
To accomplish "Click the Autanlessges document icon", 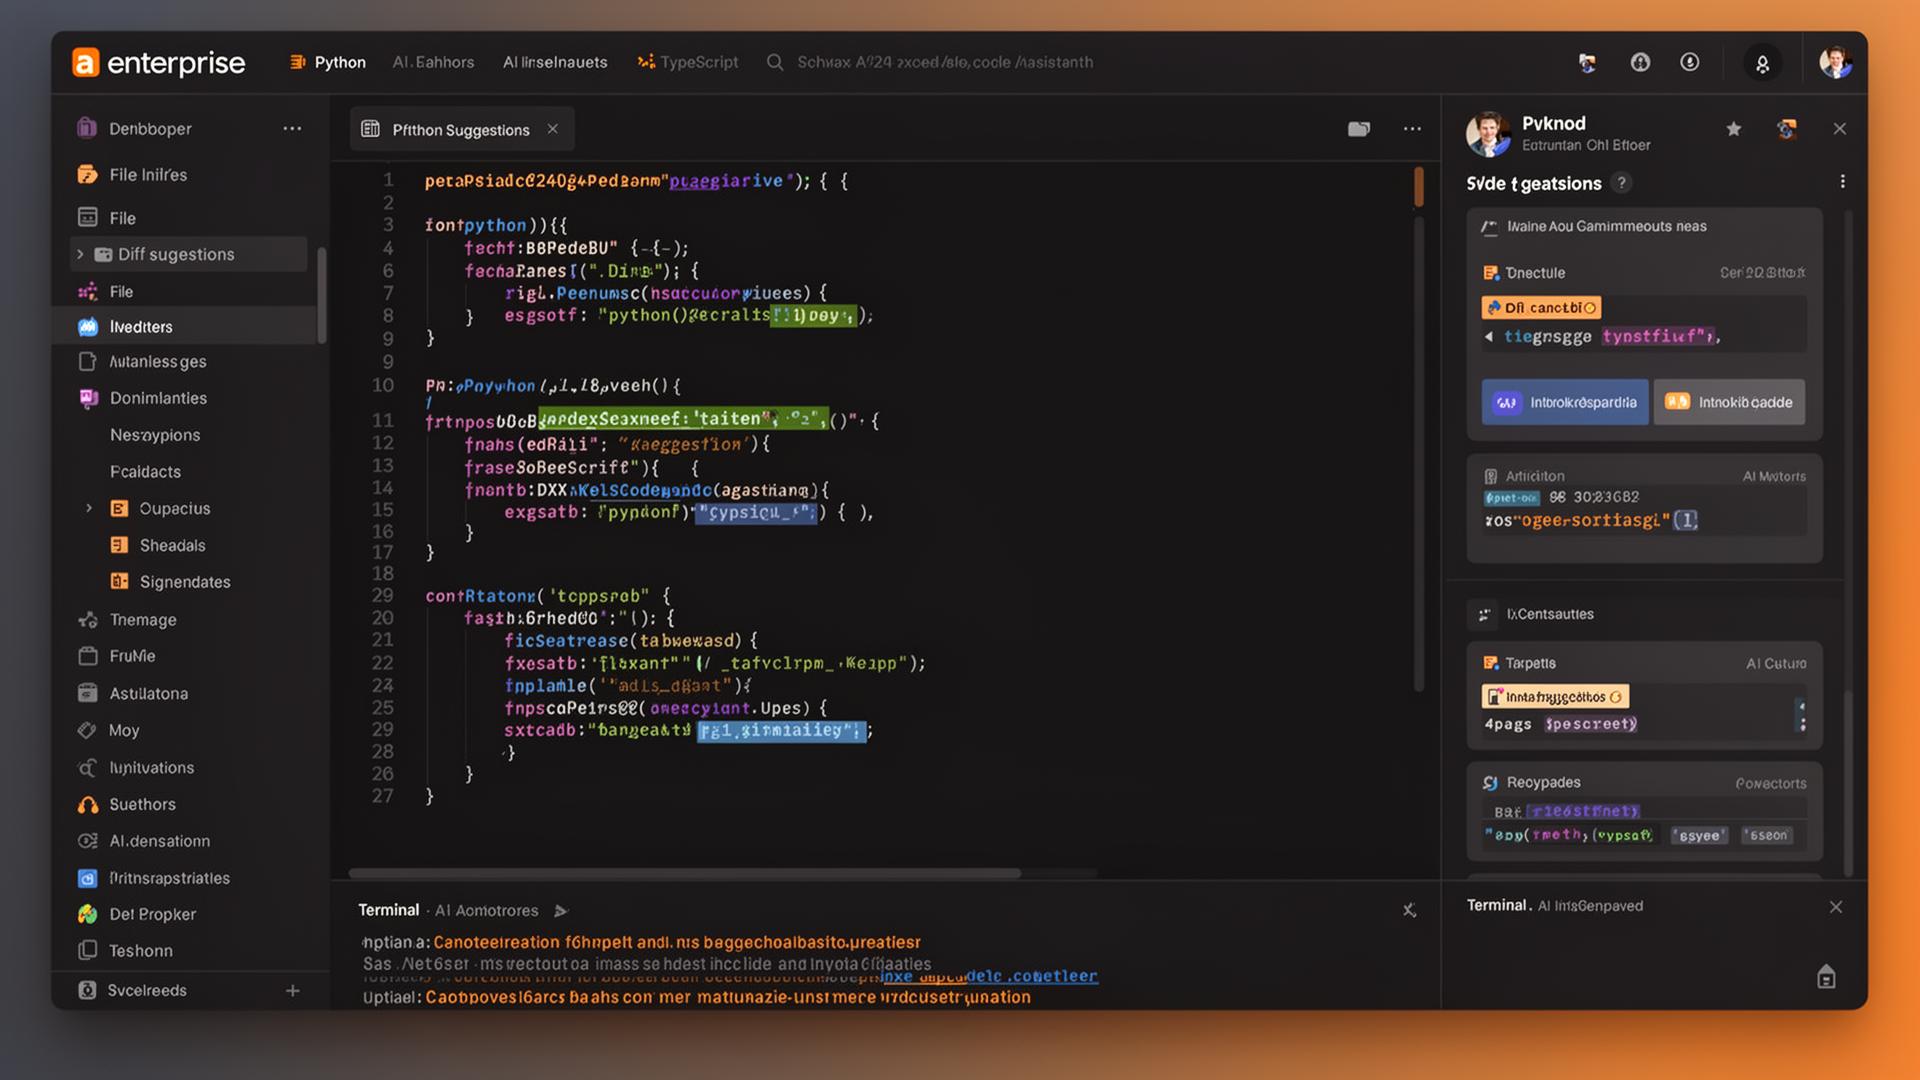I will [x=88, y=362].
